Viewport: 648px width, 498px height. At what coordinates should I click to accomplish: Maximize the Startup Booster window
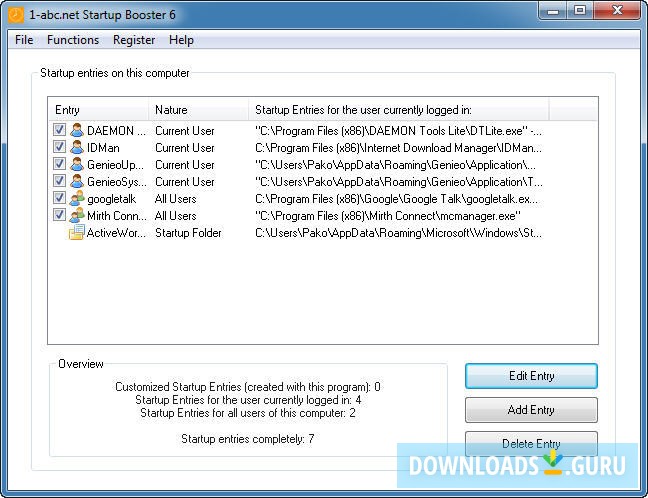580,11
